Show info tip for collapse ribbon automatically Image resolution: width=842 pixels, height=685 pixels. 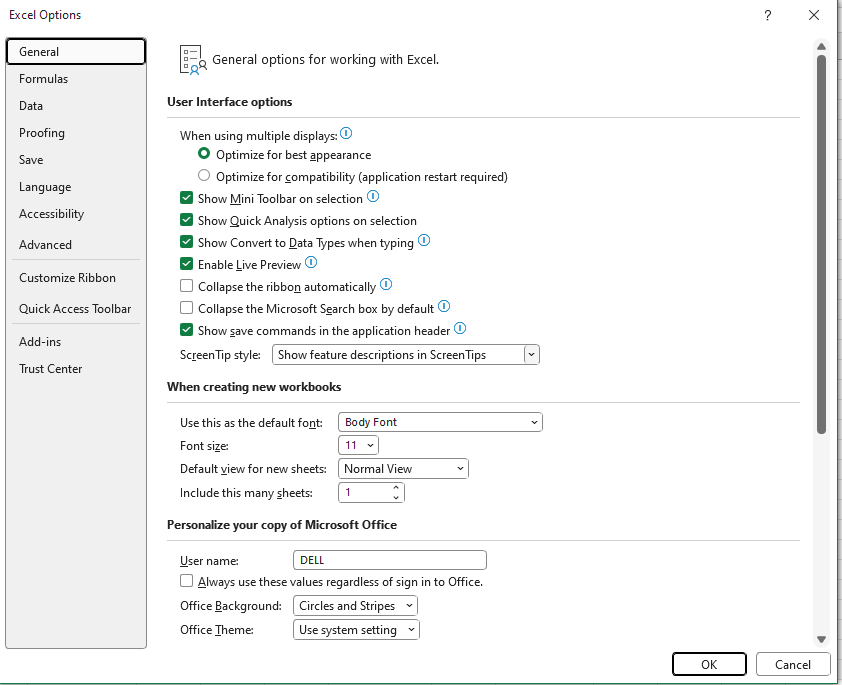(386, 284)
